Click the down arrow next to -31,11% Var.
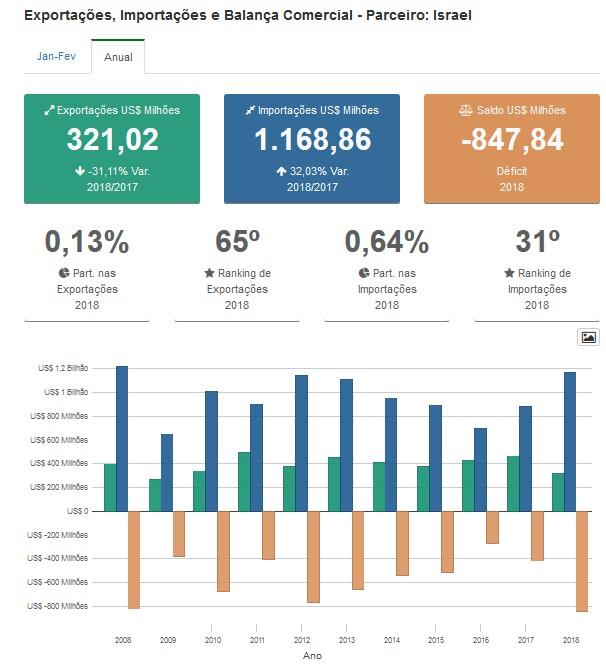606x664 pixels. click(79, 171)
